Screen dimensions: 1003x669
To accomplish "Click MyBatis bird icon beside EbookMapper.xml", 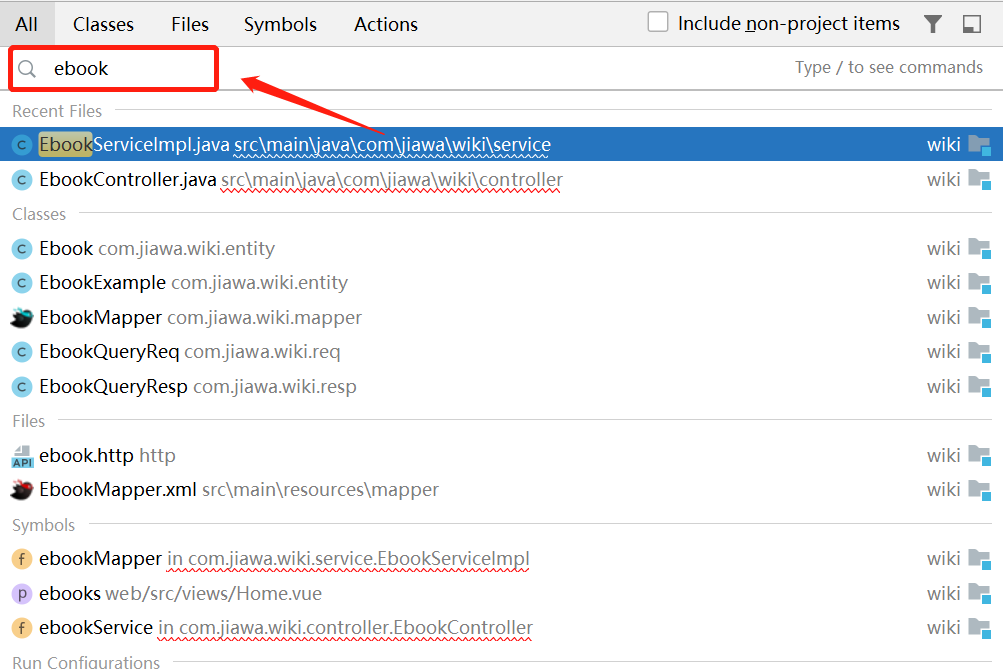I will coord(22,491).
